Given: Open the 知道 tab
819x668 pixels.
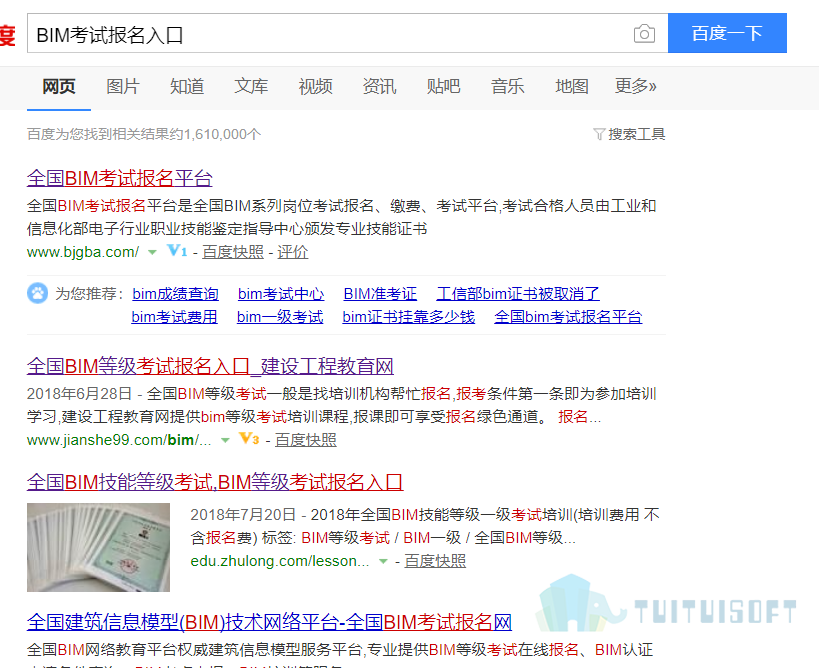Looking at the screenshot, I should coord(187,86).
